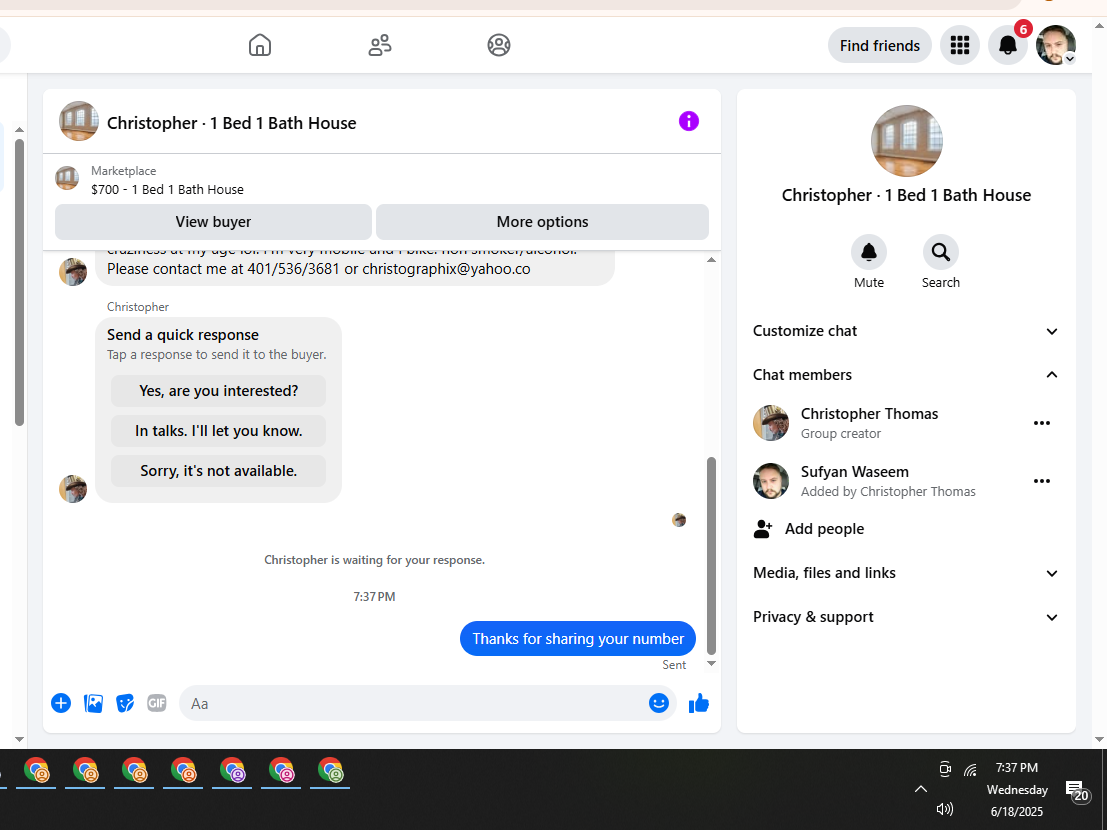Open more actions plus icon
This screenshot has height=830, width=1107.
pos(61,703)
